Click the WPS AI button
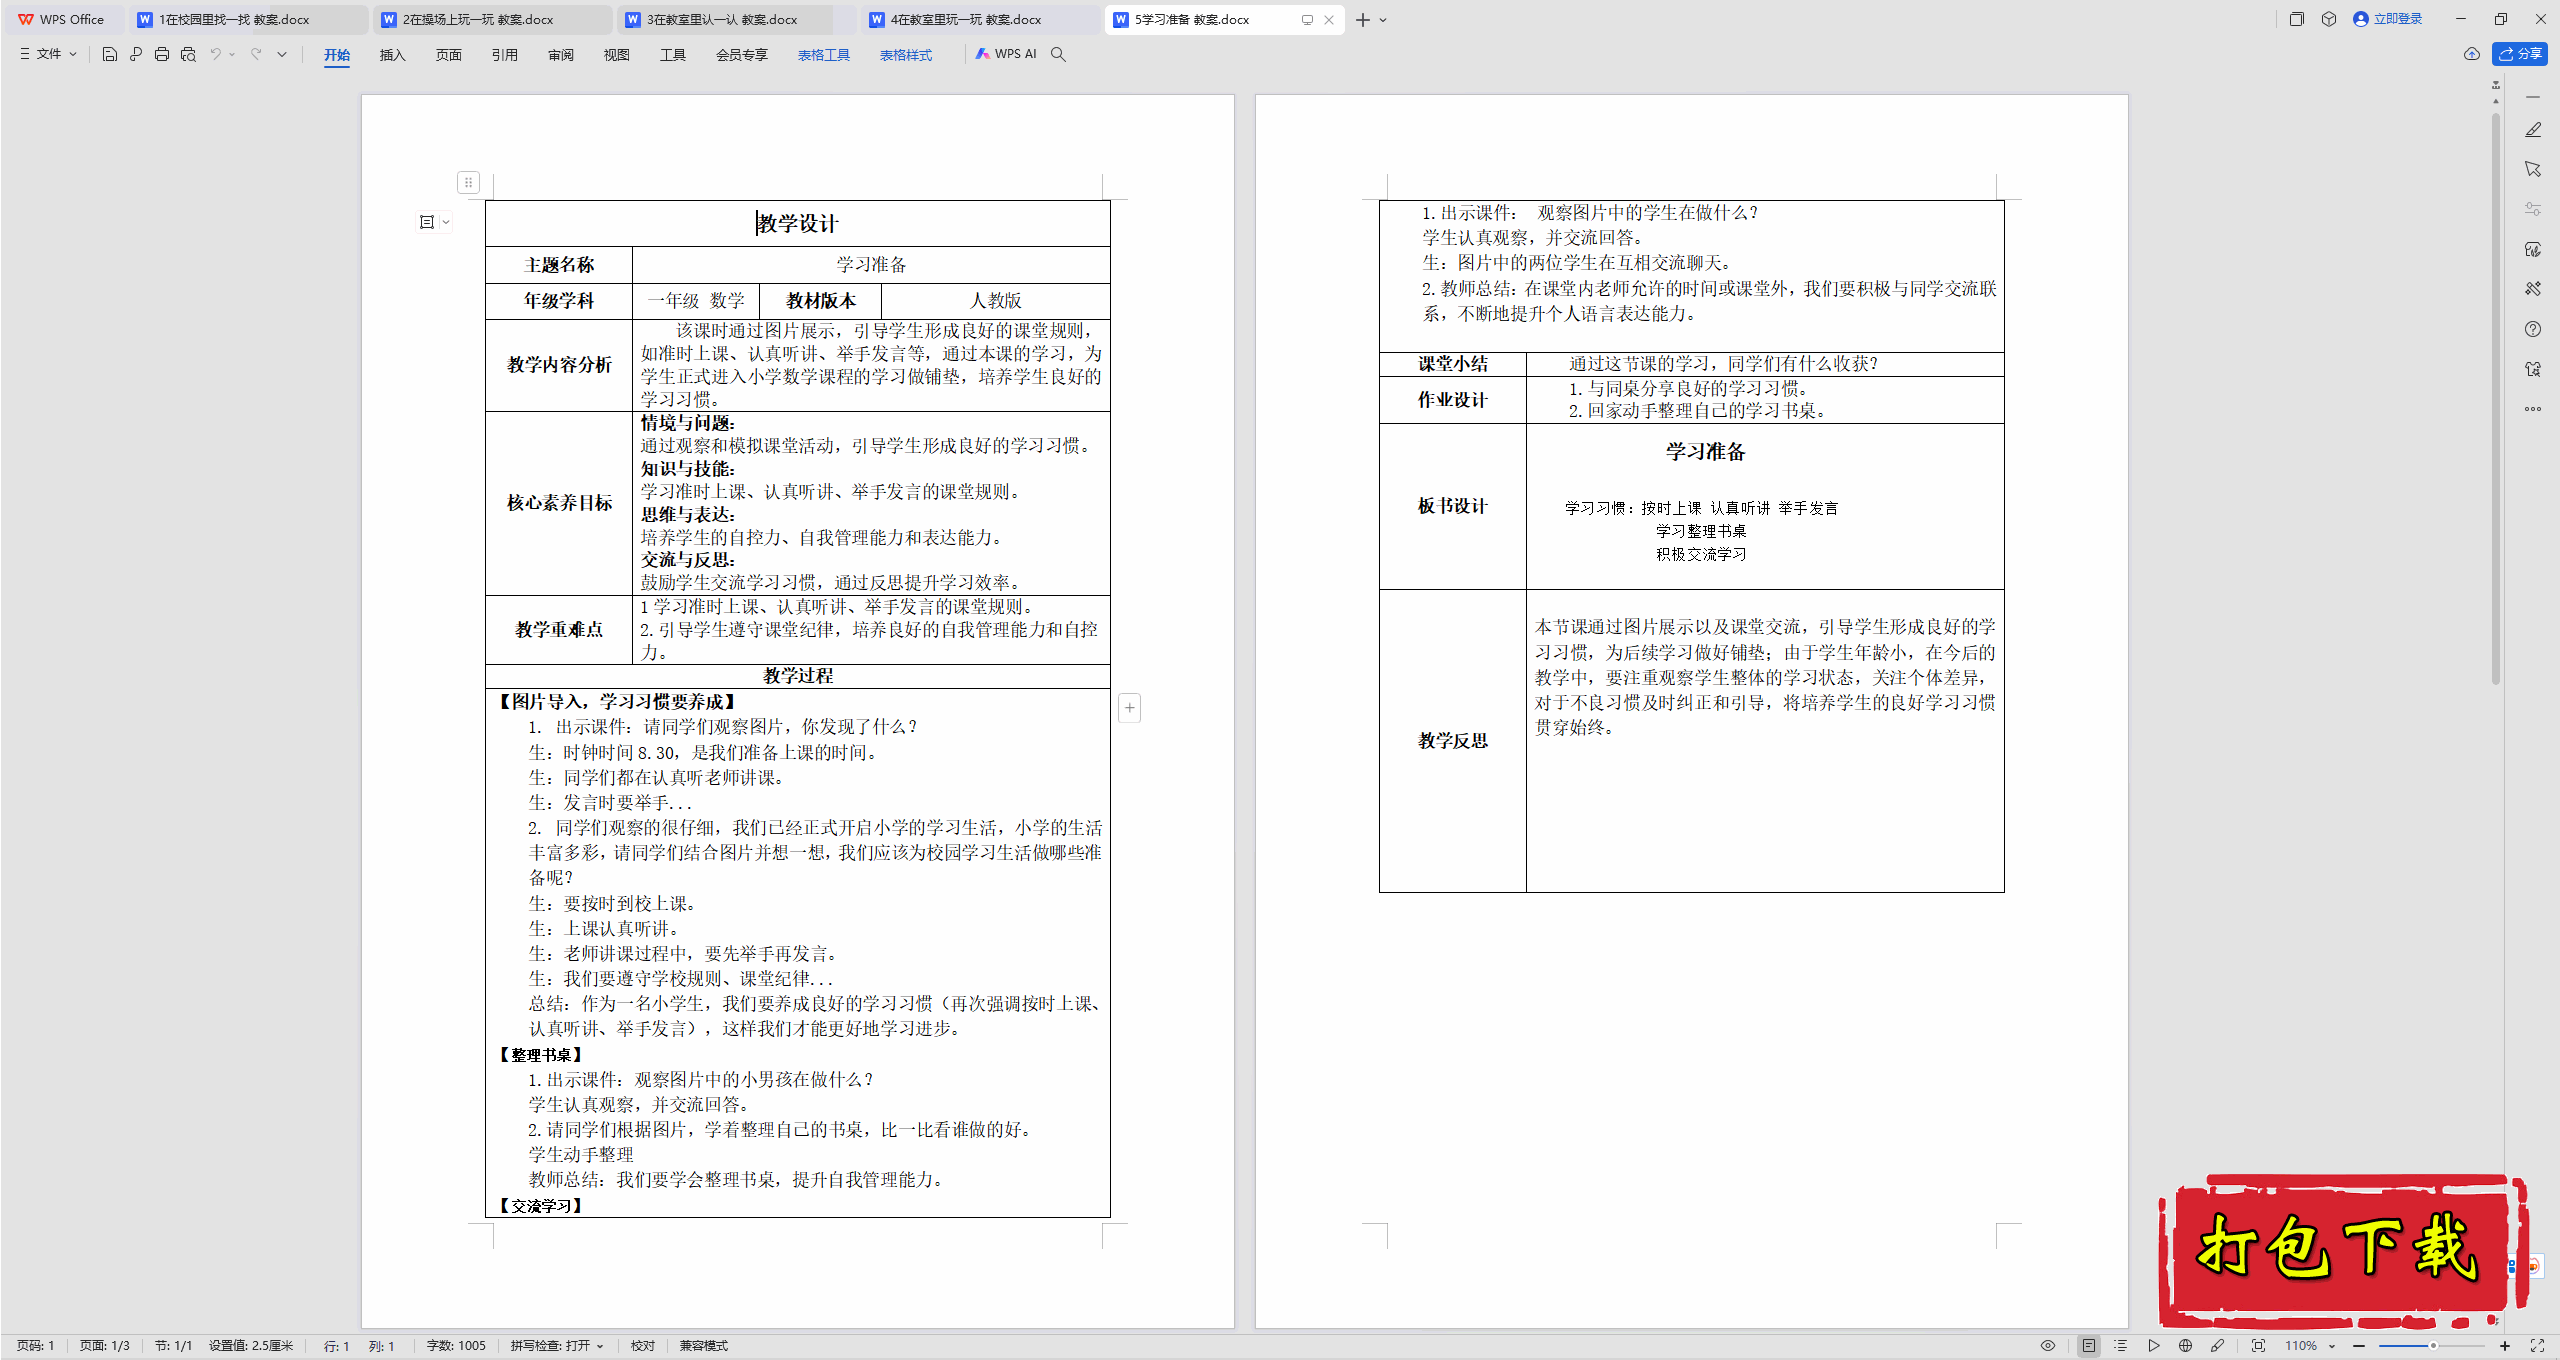2560x1360 pixels. [1006, 54]
